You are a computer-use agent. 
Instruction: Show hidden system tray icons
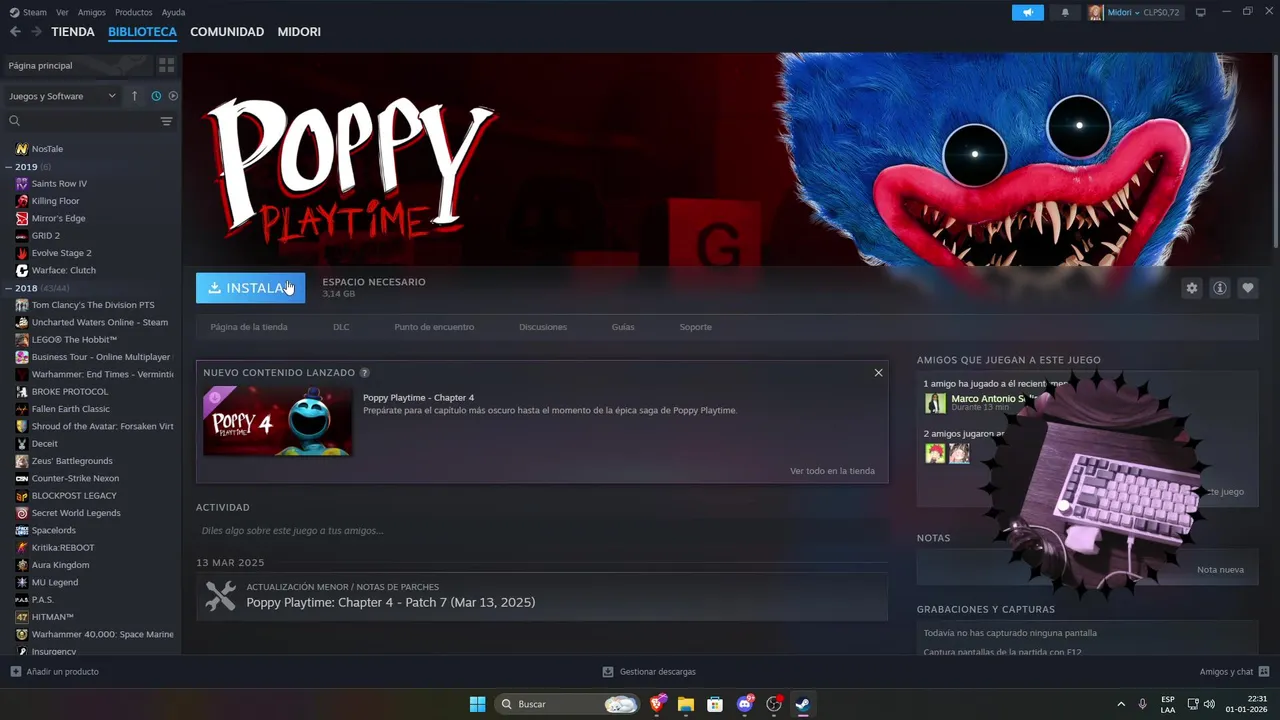[x=1121, y=704]
